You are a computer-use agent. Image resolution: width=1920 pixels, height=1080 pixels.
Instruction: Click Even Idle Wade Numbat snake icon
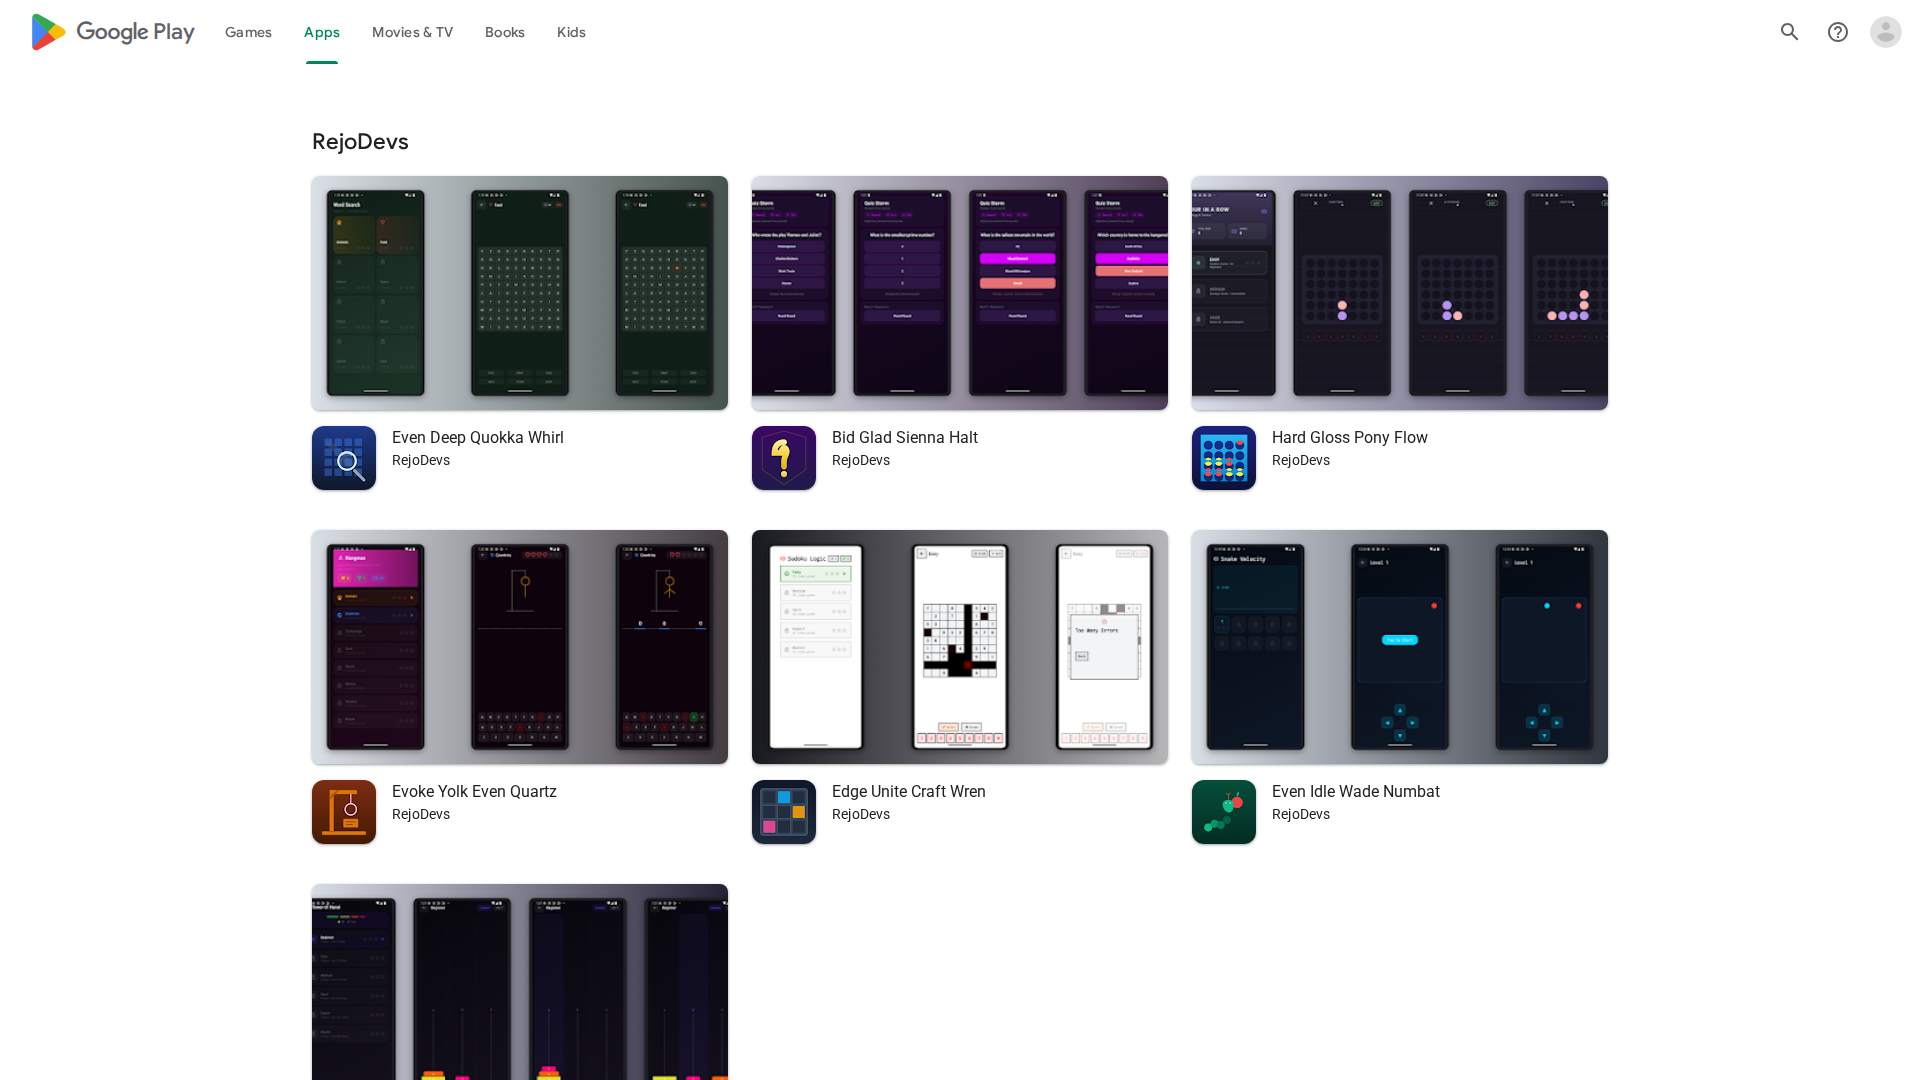point(1224,812)
